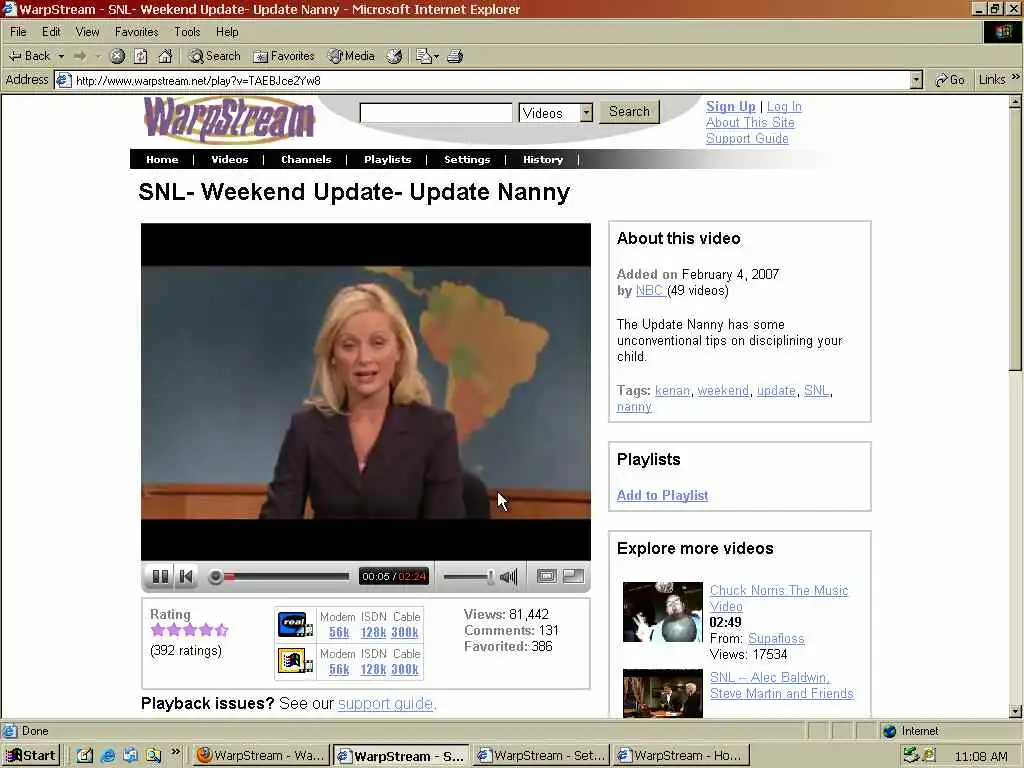Open the Media toolbar button
This screenshot has height=768, width=1024.
(x=351, y=56)
